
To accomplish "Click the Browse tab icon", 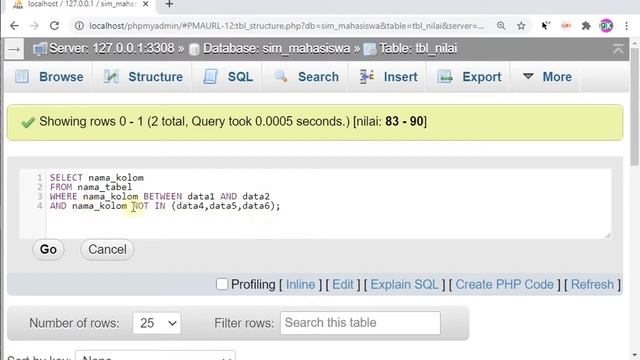I will [x=22, y=76].
